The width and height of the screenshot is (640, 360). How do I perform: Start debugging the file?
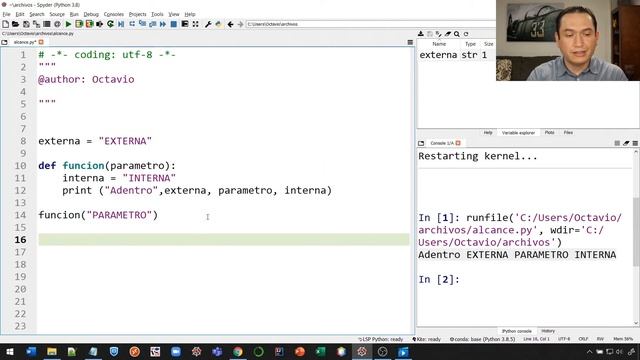pos(121,24)
